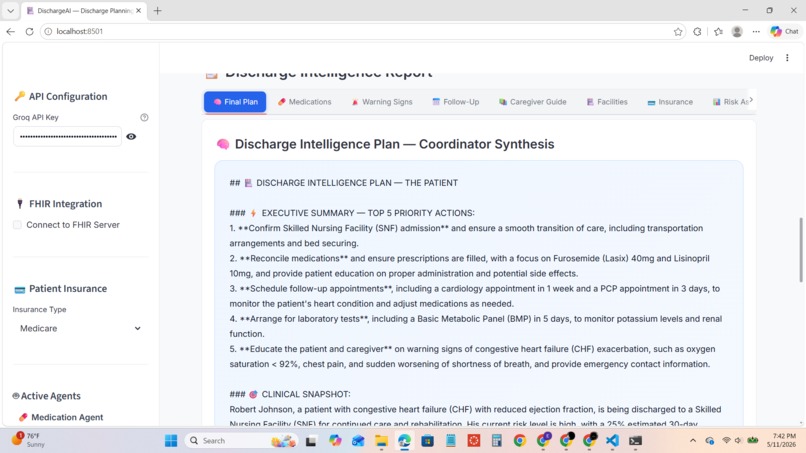The height and width of the screenshot is (453, 806).
Task: Open a new browser tab
Action: coord(157,10)
